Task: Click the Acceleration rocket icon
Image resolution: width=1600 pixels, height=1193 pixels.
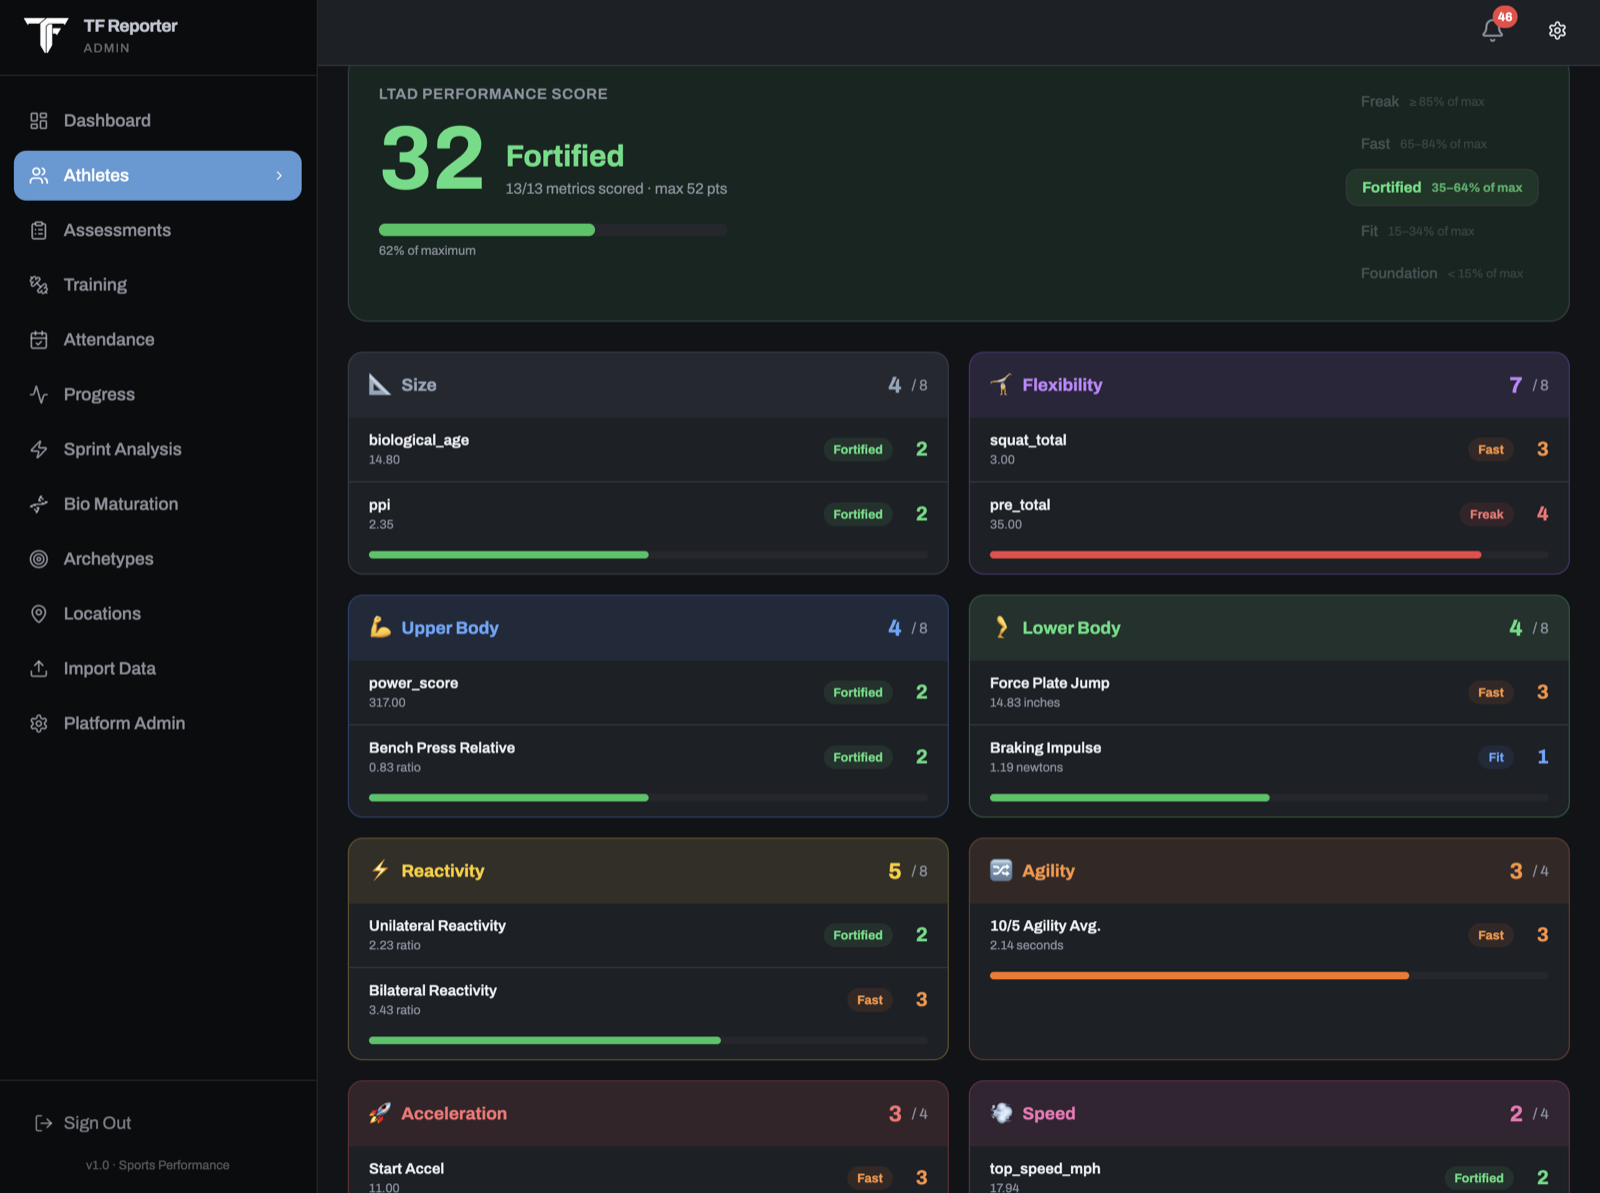Action: pos(380,1113)
